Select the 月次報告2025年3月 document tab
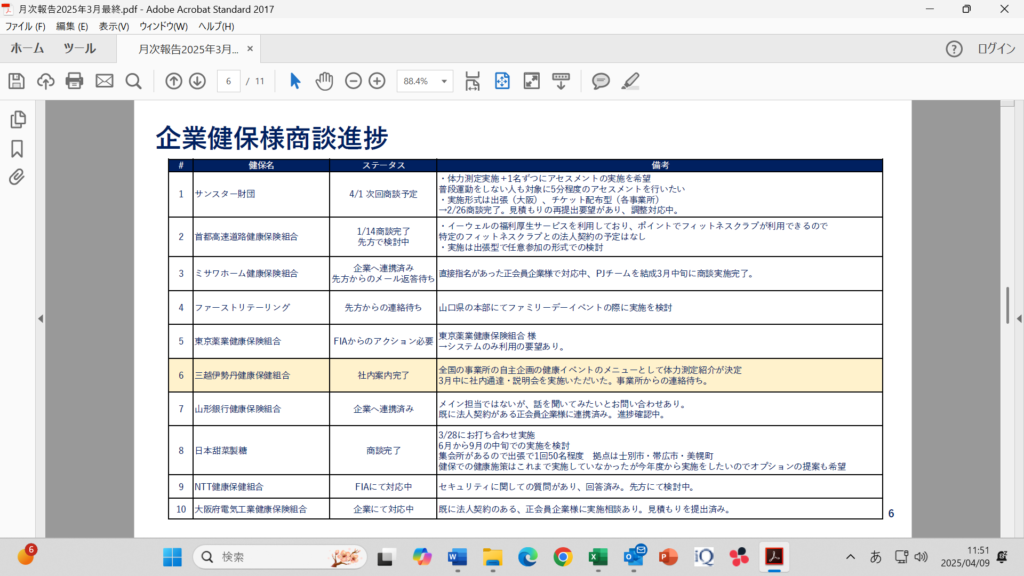 click(x=188, y=49)
